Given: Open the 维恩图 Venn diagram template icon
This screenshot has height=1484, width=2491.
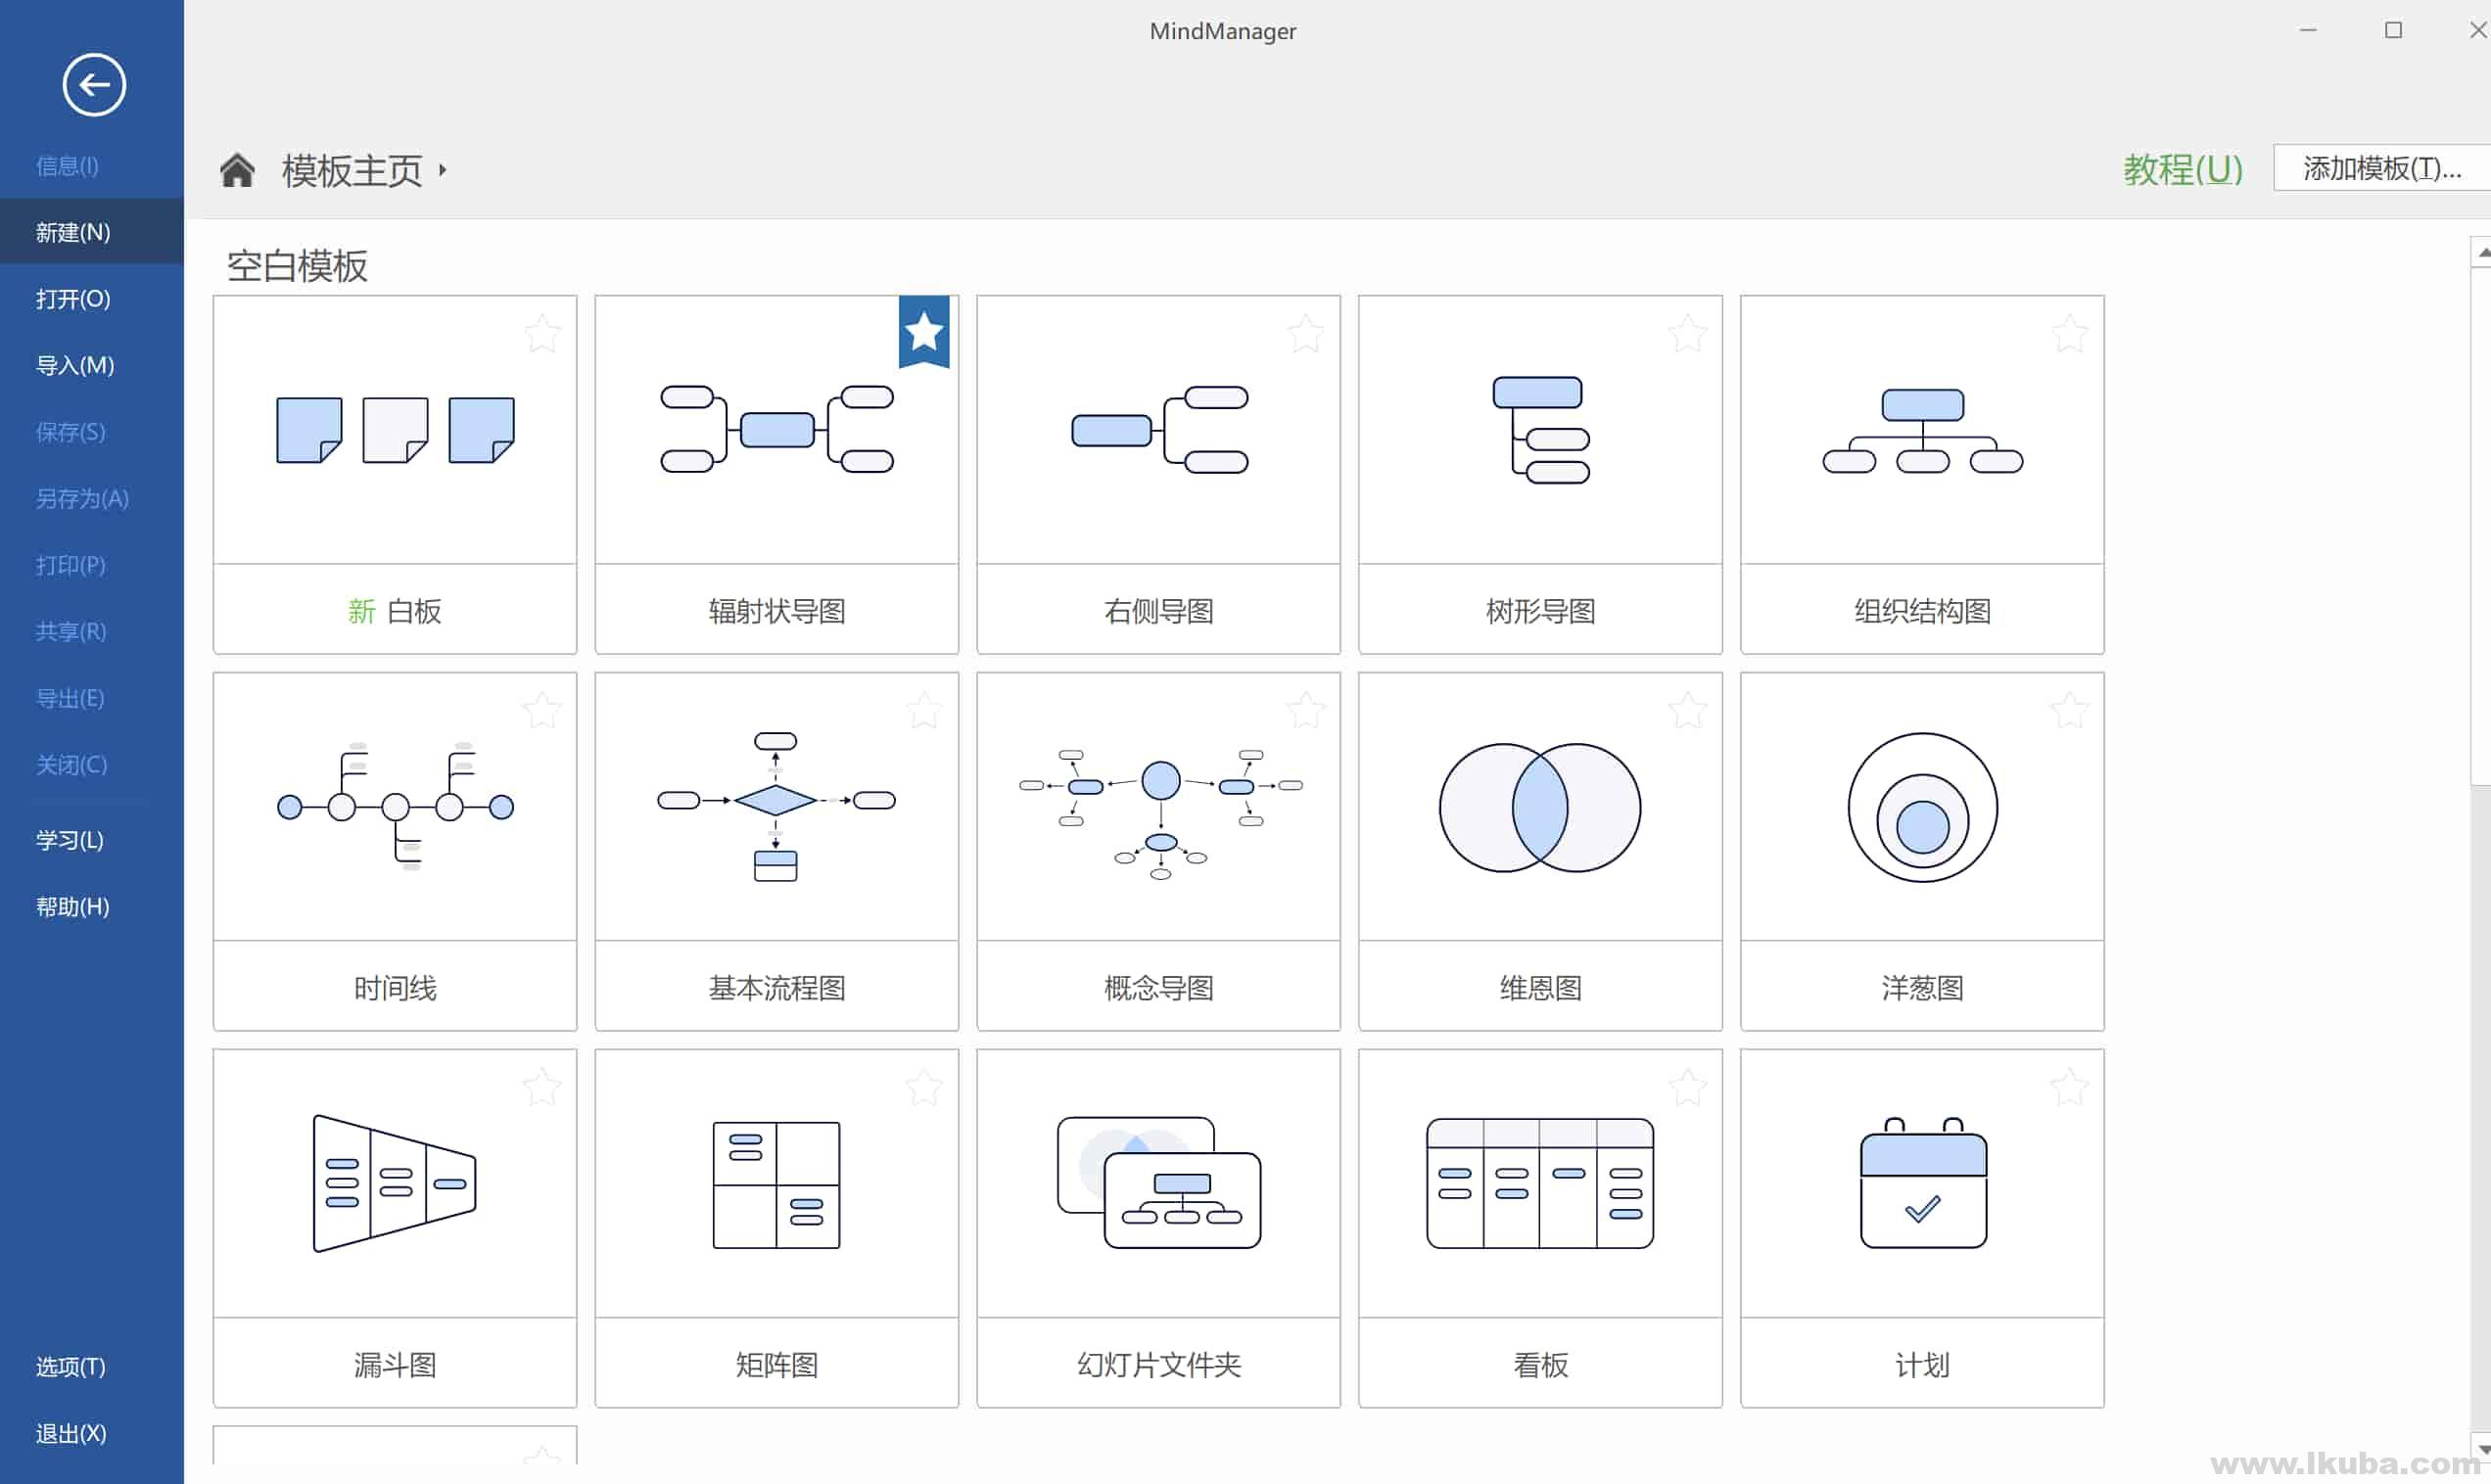Looking at the screenshot, I should [x=1540, y=808].
